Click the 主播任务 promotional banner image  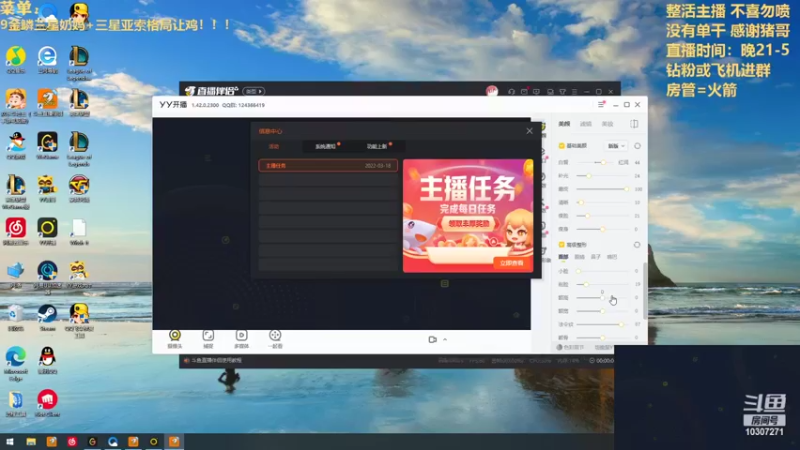pyautogui.click(x=468, y=215)
